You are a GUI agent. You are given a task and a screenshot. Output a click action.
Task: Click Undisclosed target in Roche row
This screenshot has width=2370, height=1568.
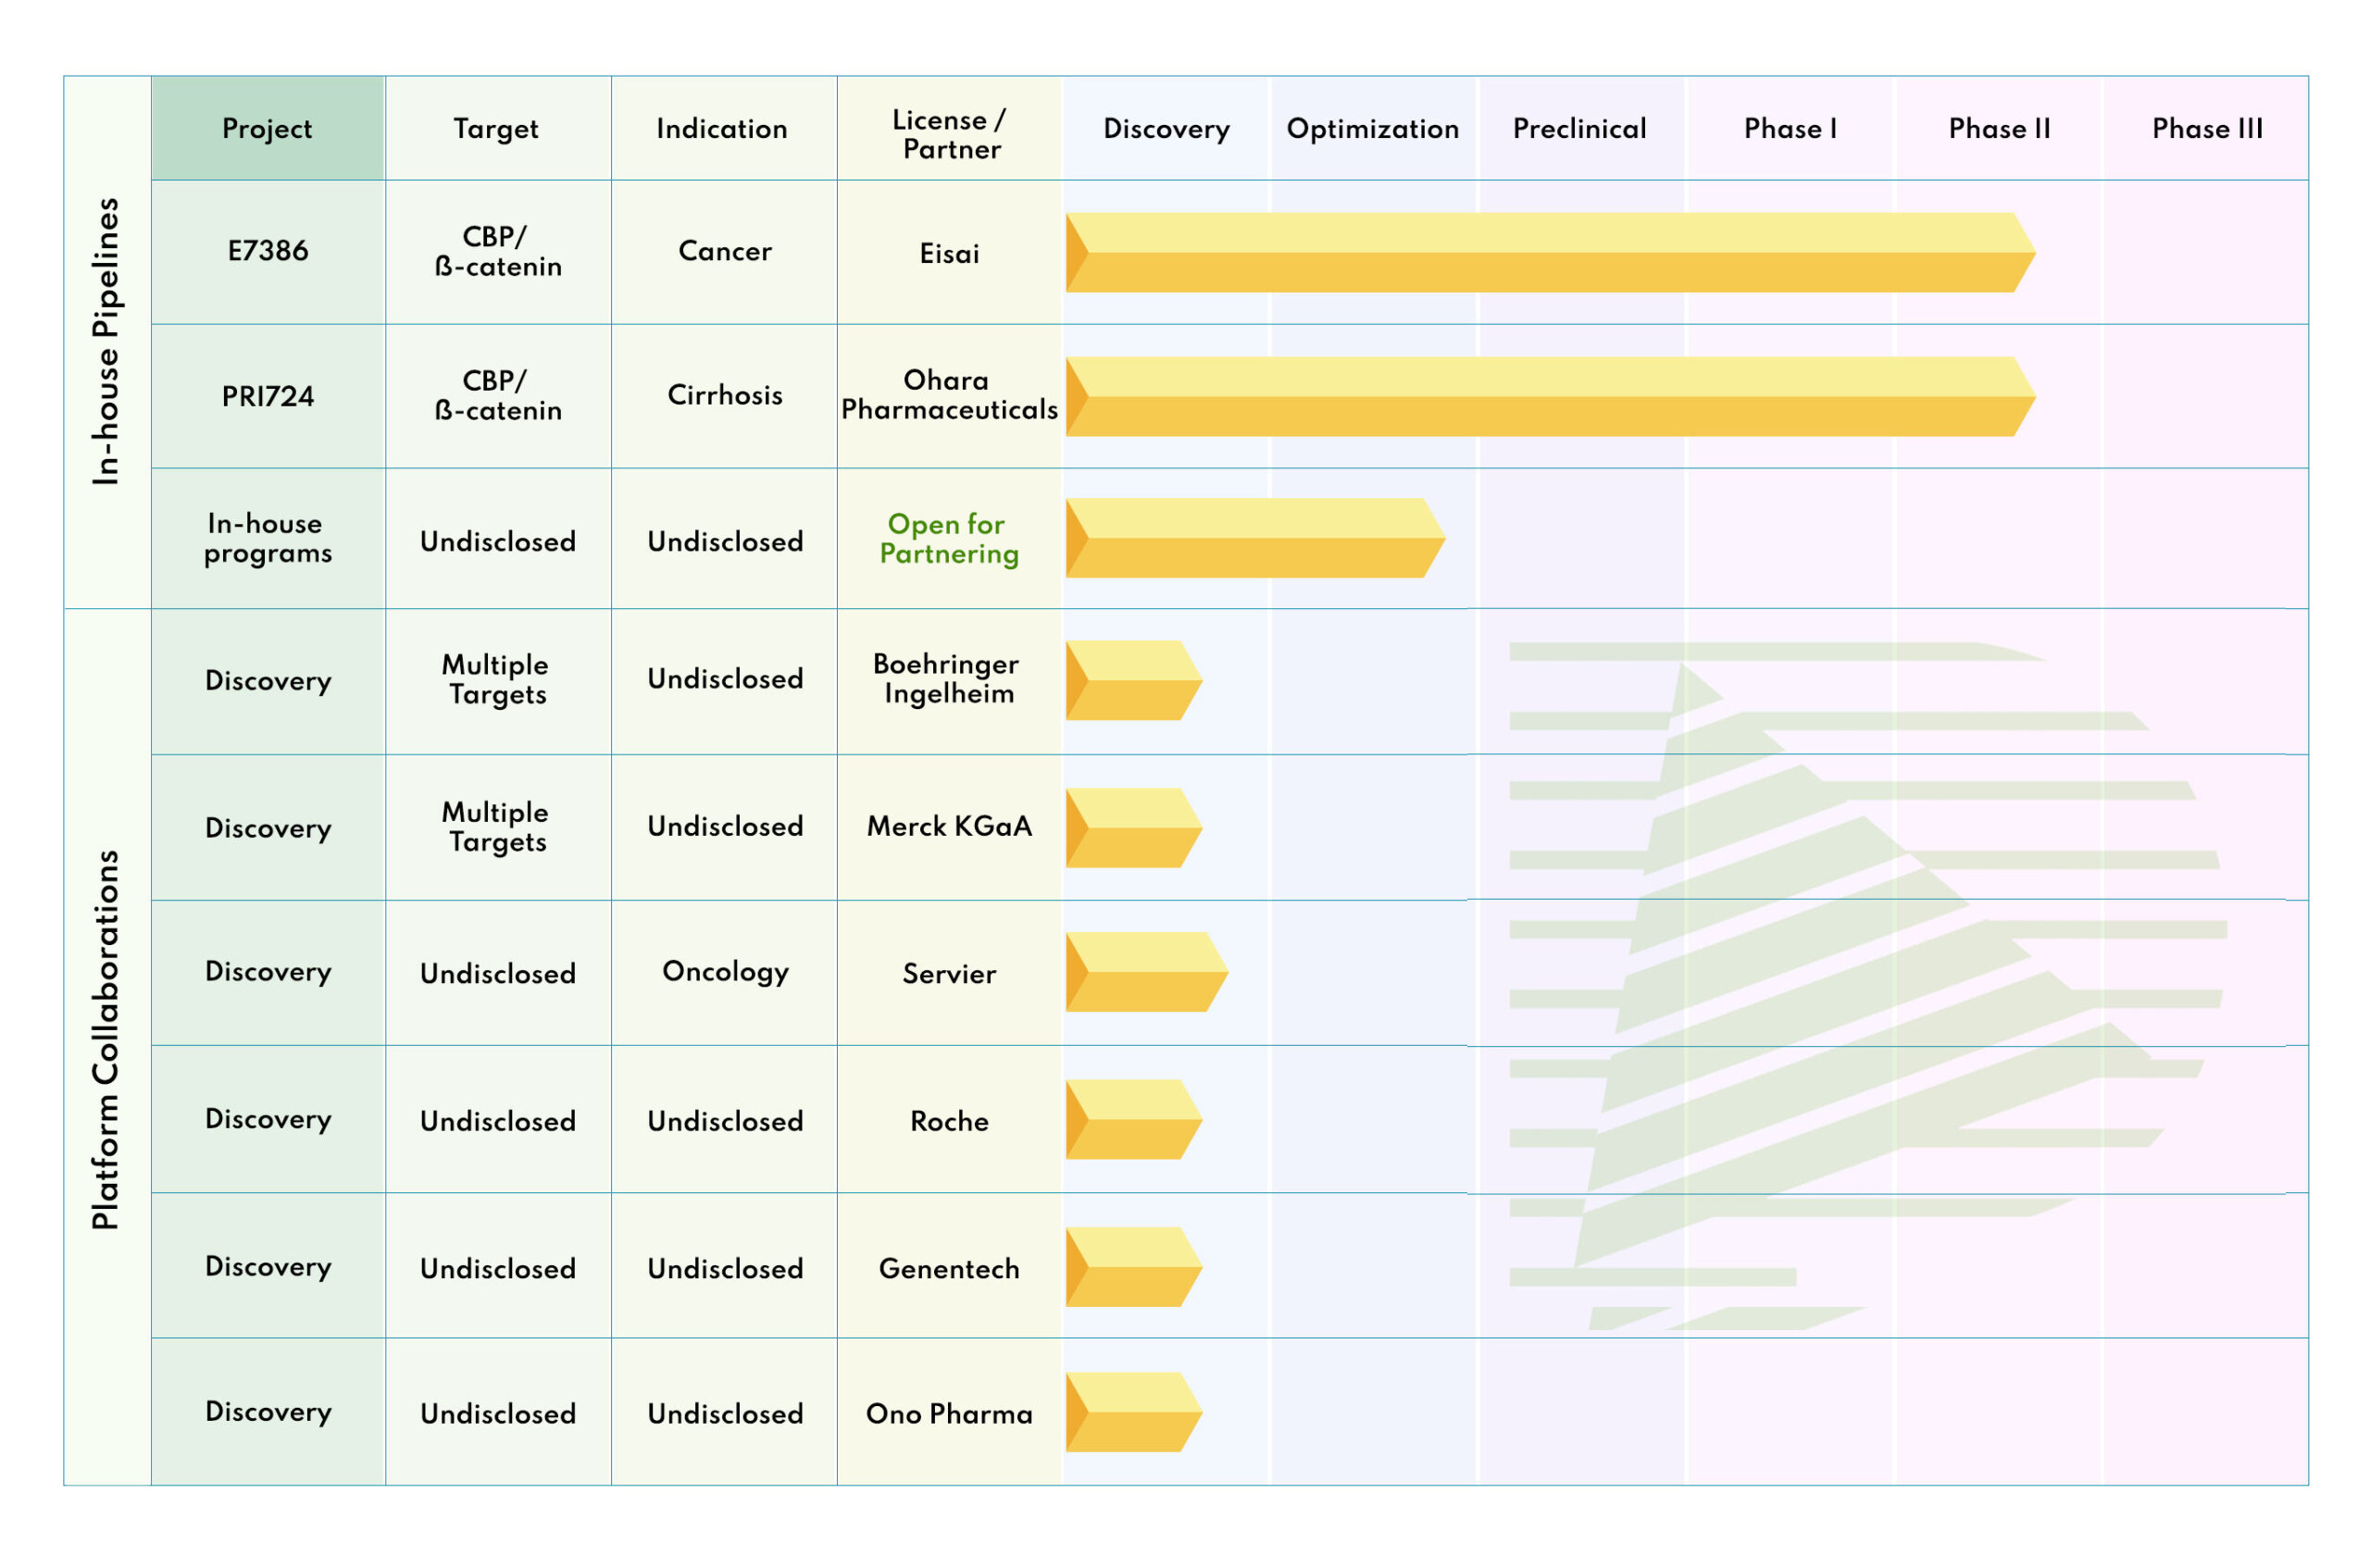[498, 1121]
